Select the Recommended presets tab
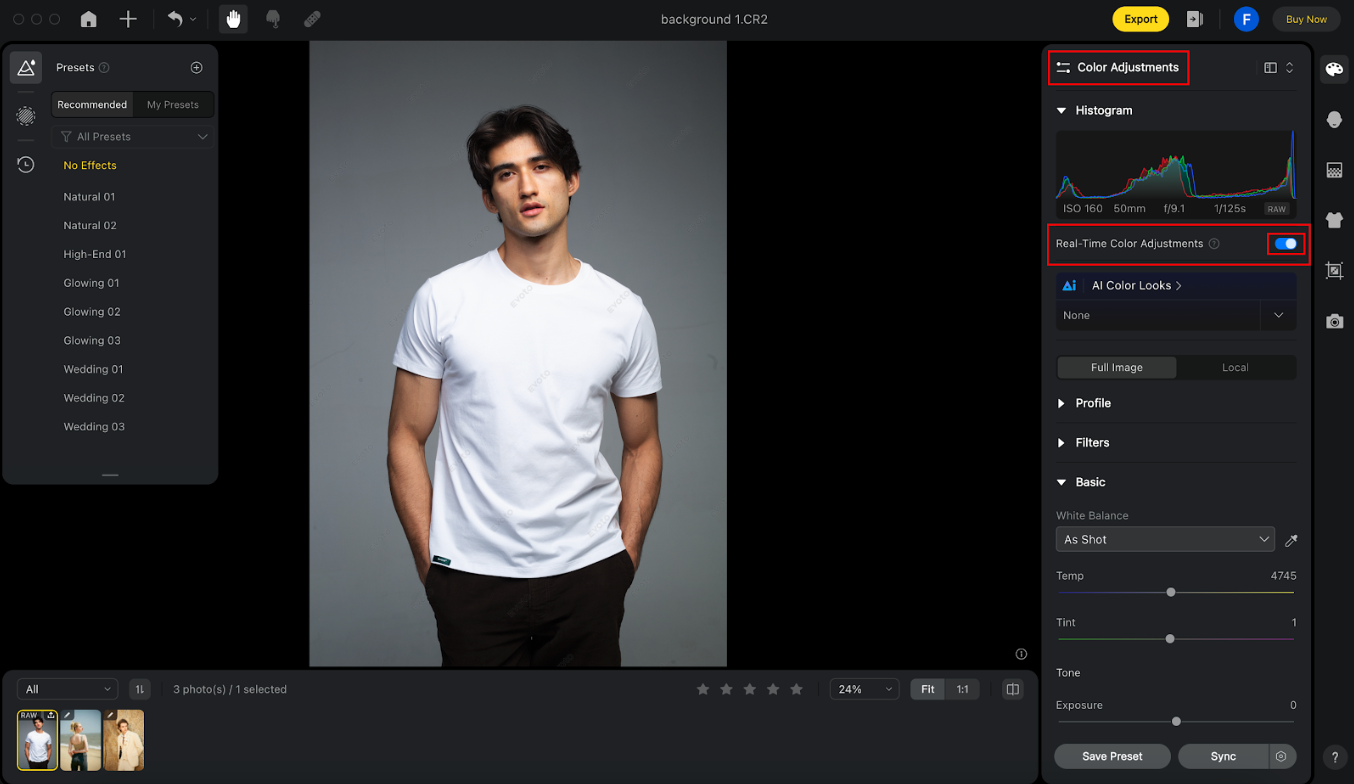 (x=92, y=104)
